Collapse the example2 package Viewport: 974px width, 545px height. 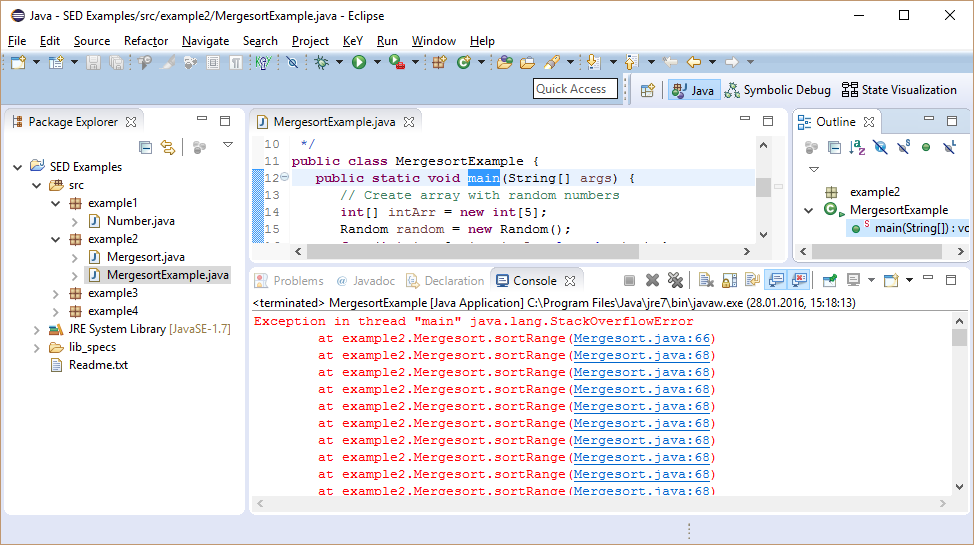tap(55, 239)
